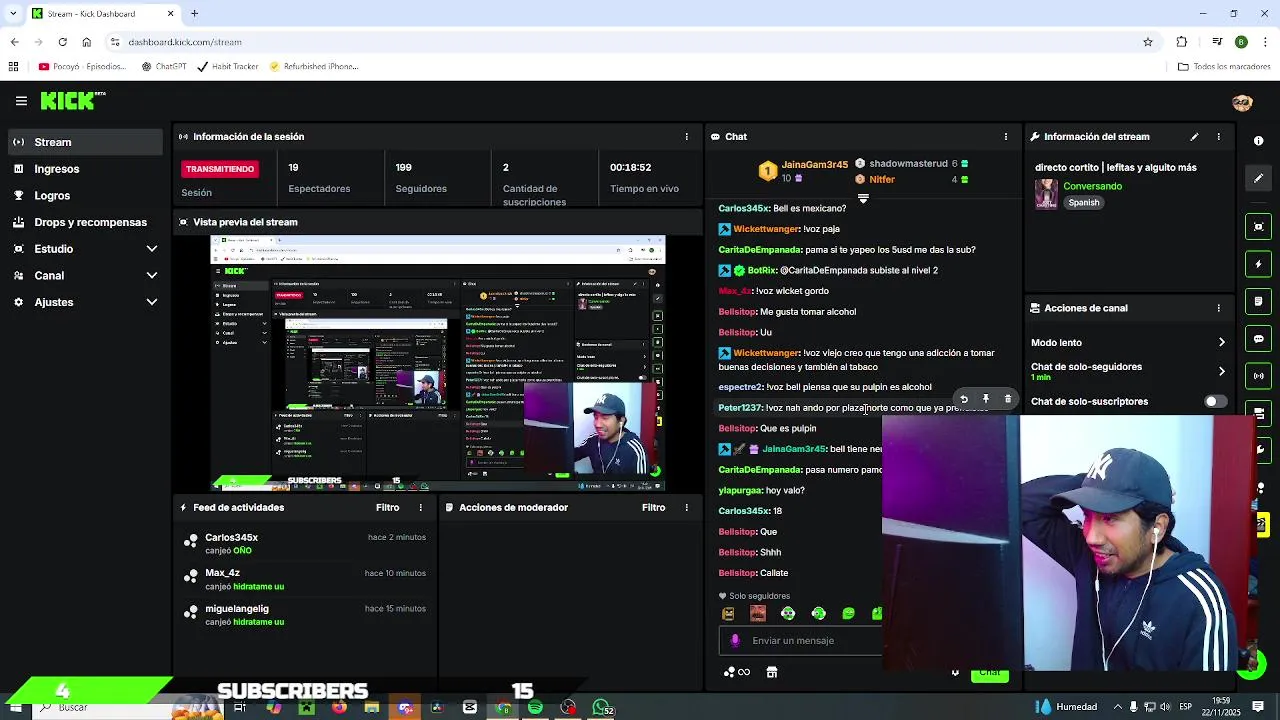Open options menu of Información de la sesión

click(686, 137)
